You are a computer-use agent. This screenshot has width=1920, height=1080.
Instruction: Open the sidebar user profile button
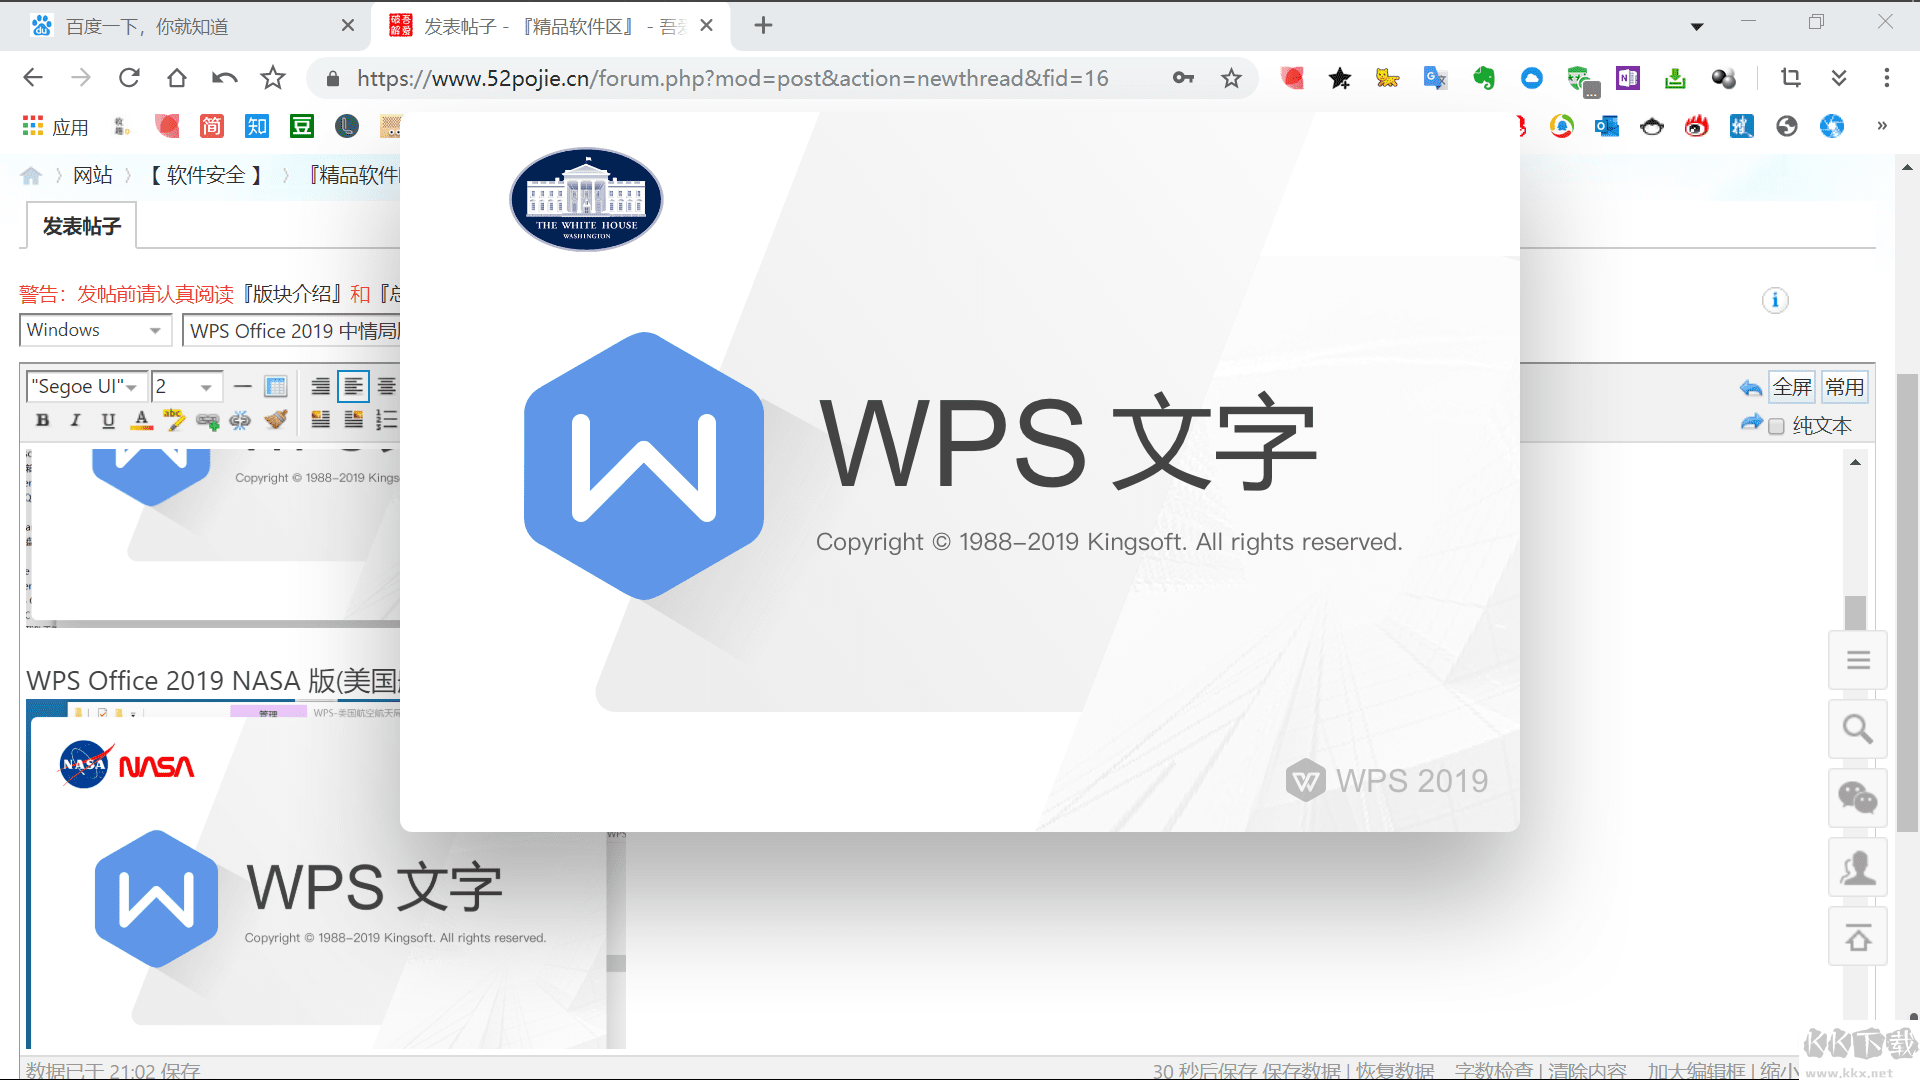click(x=1858, y=867)
